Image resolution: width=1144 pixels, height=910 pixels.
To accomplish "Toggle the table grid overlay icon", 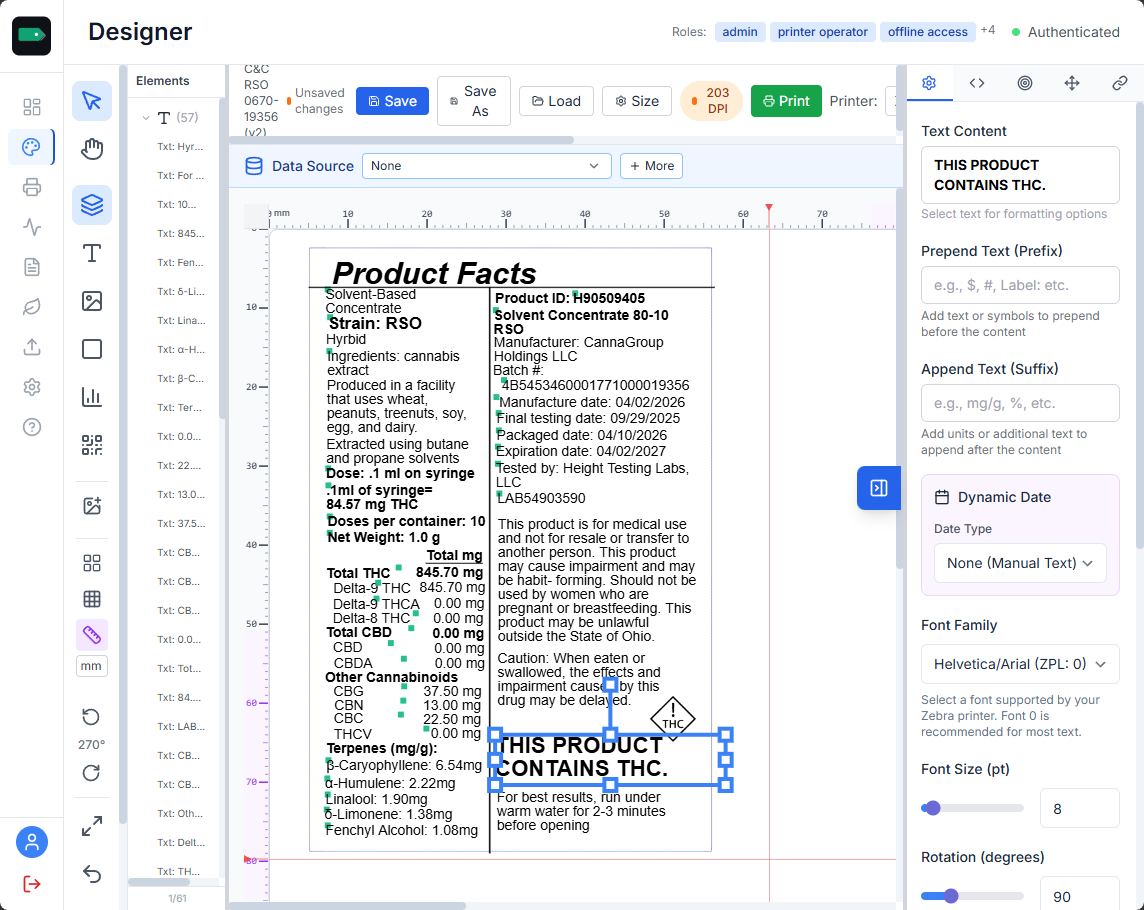I will (92, 599).
